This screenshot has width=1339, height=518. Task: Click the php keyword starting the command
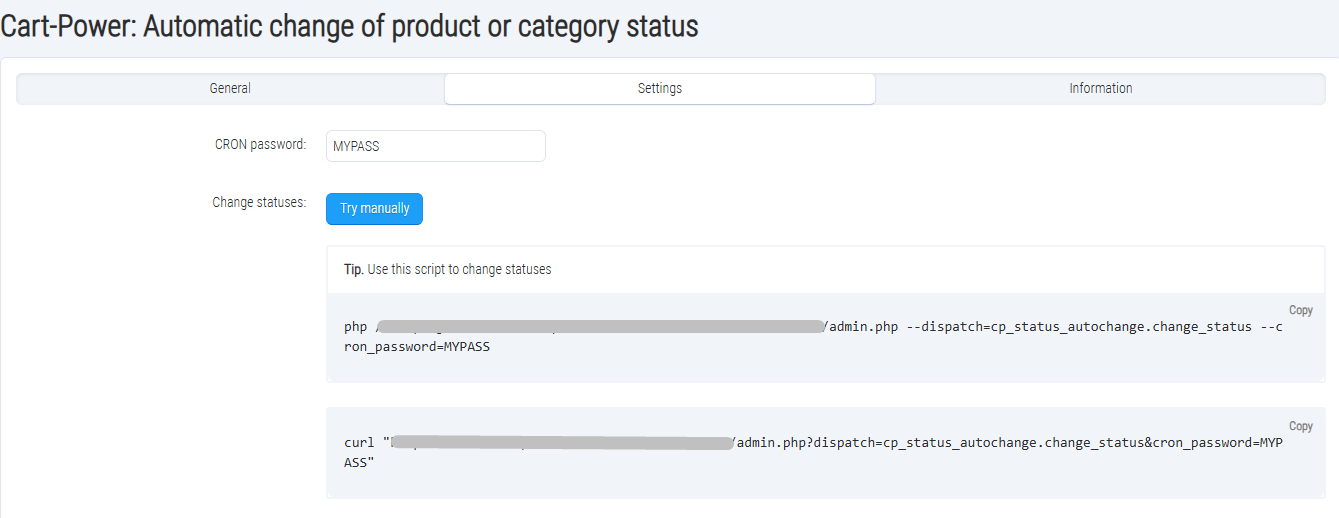coord(355,327)
